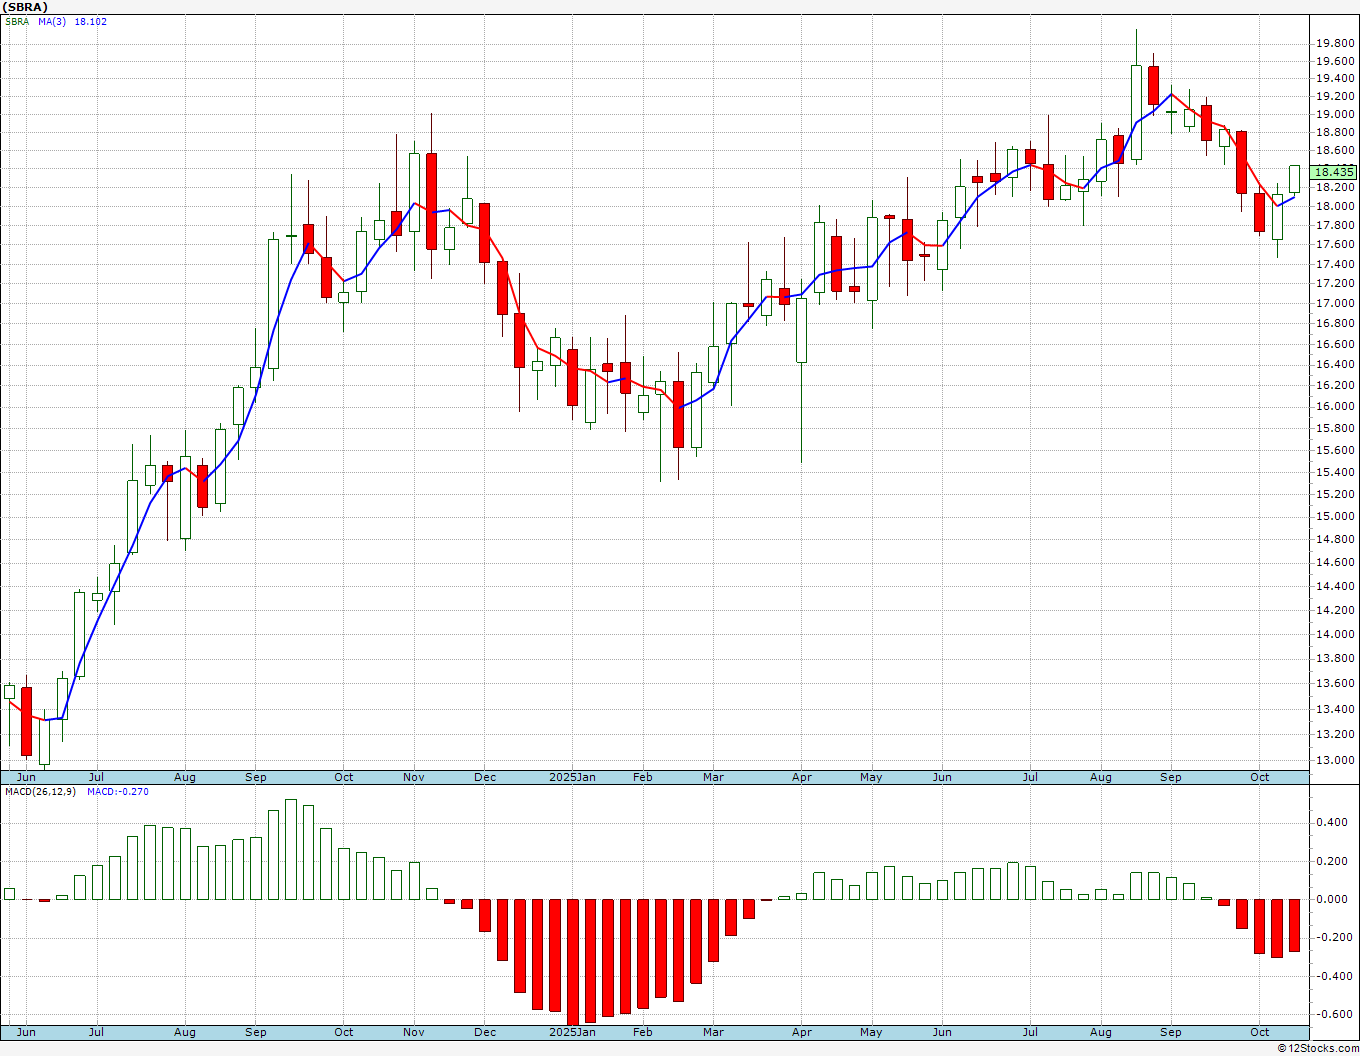Click the 19.000 price axis label
The width and height of the screenshot is (1360, 1056).
click(x=1337, y=115)
